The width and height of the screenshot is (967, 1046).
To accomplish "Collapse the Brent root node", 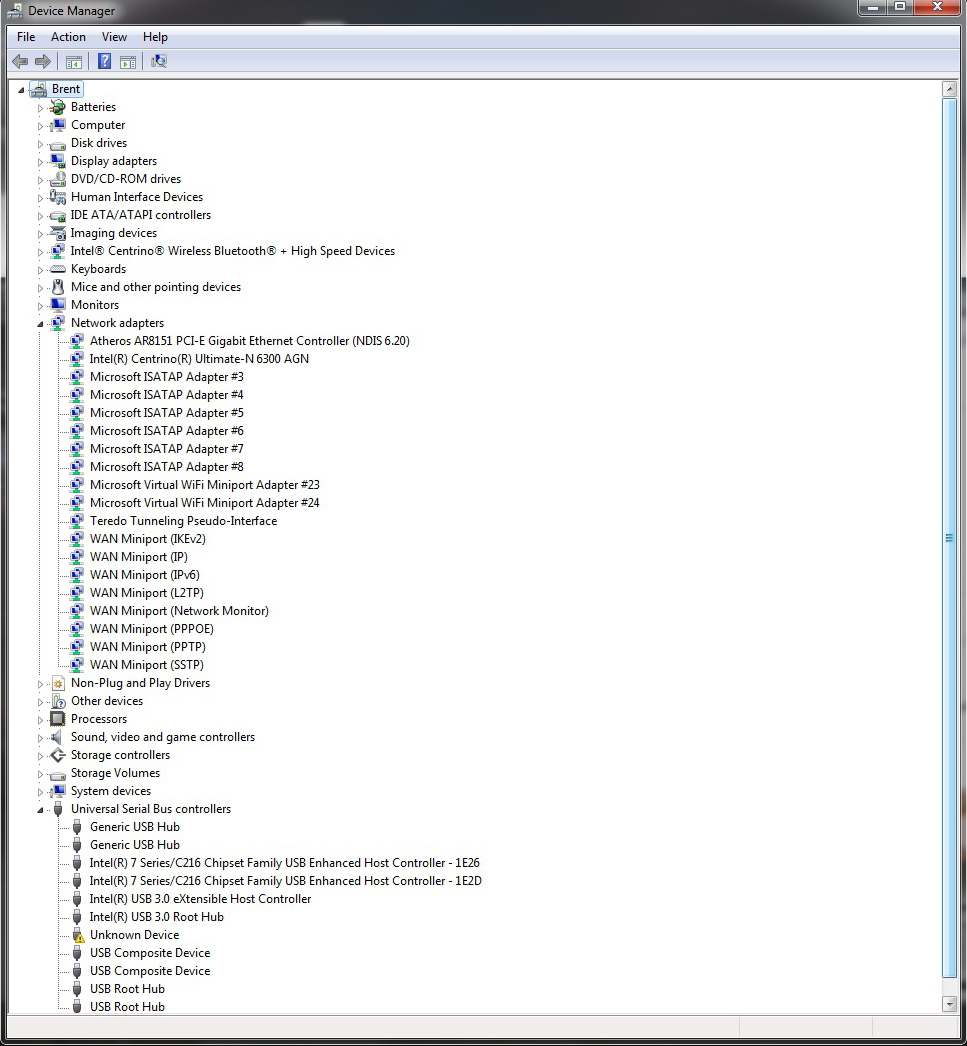I will point(21,89).
